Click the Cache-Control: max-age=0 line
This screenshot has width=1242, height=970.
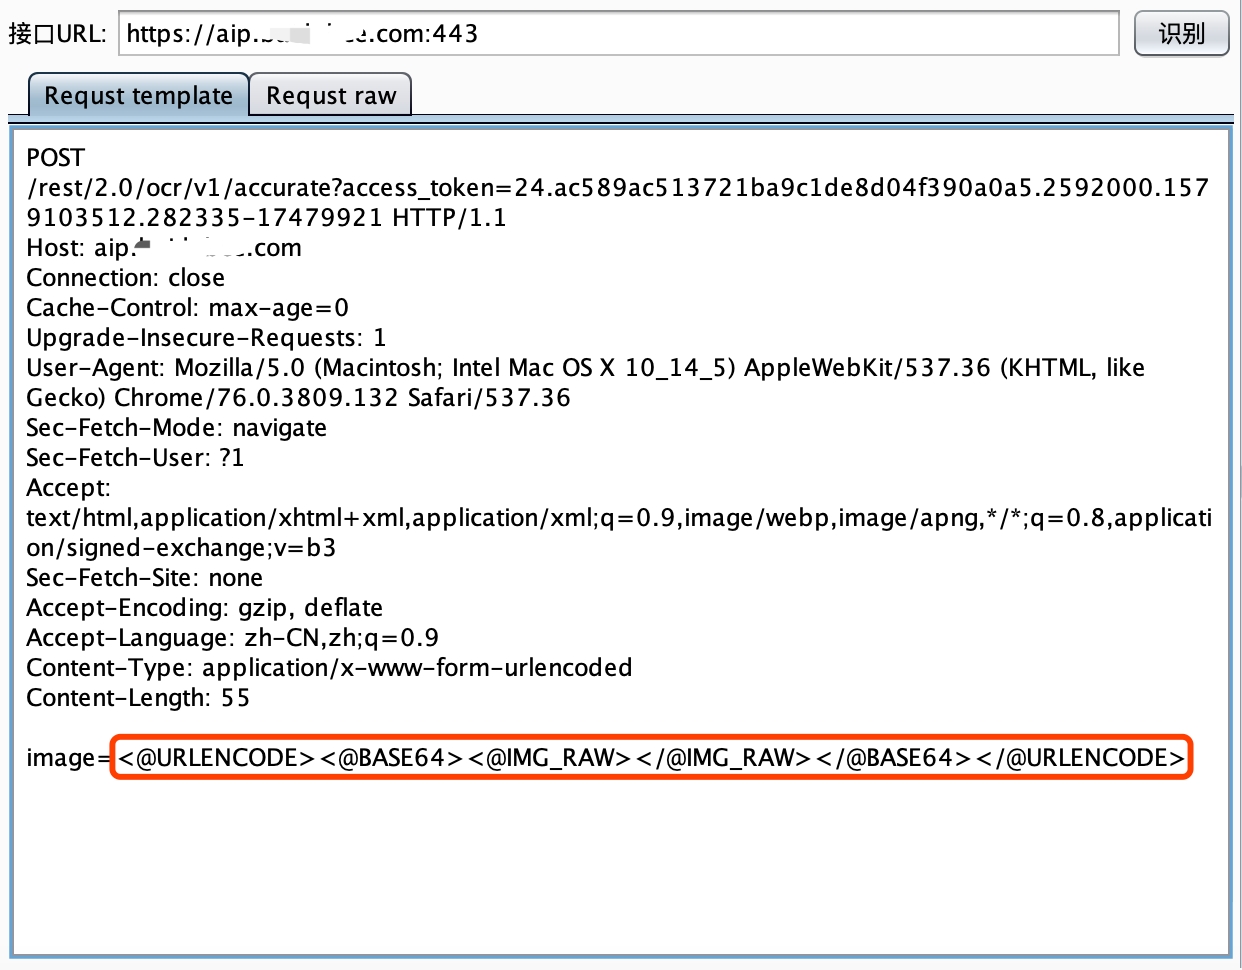point(187,308)
